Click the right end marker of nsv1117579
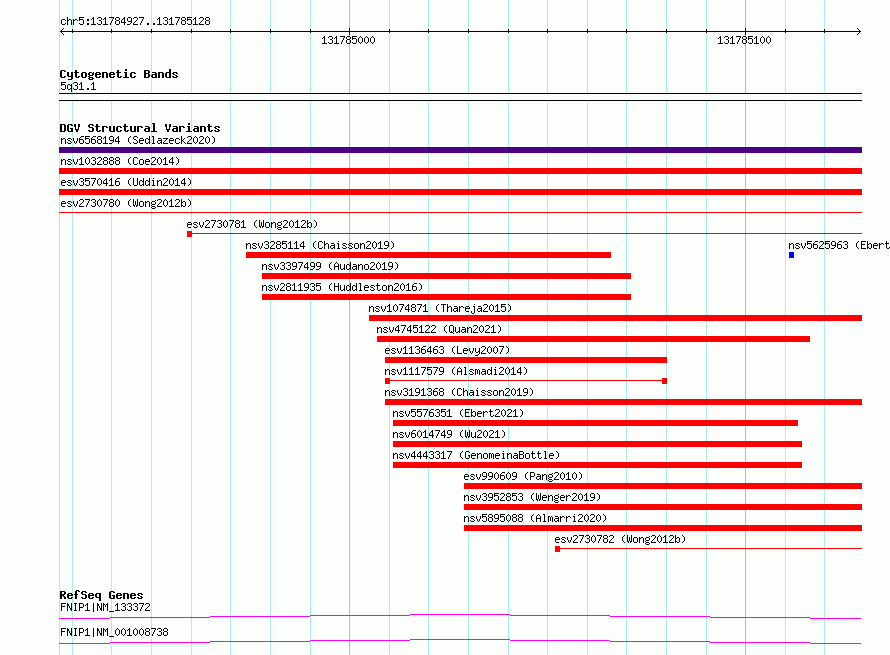The height and width of the screenshot is (655, 890). 664,381
